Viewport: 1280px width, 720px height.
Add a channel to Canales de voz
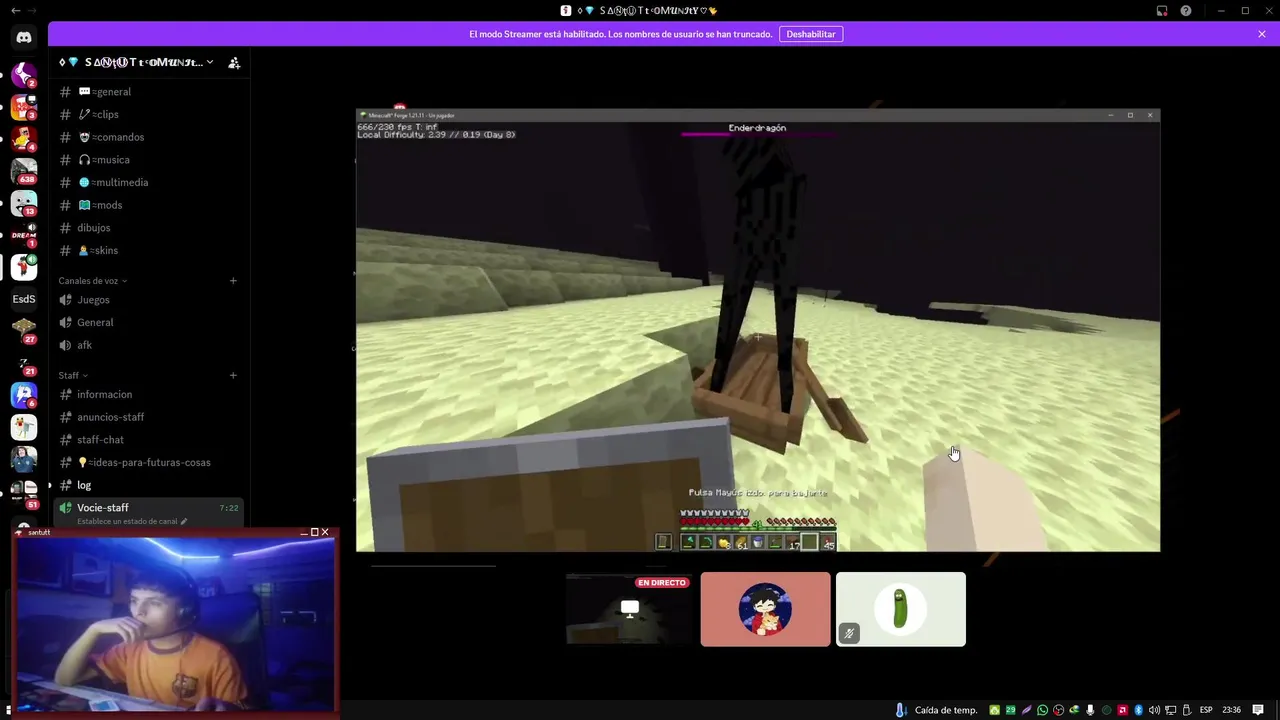click(233, 281)
